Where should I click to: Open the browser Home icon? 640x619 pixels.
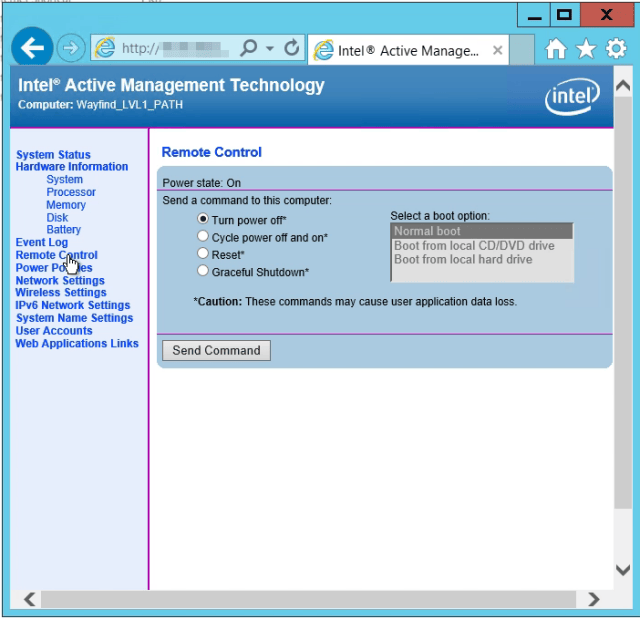[x=556, y=49]
